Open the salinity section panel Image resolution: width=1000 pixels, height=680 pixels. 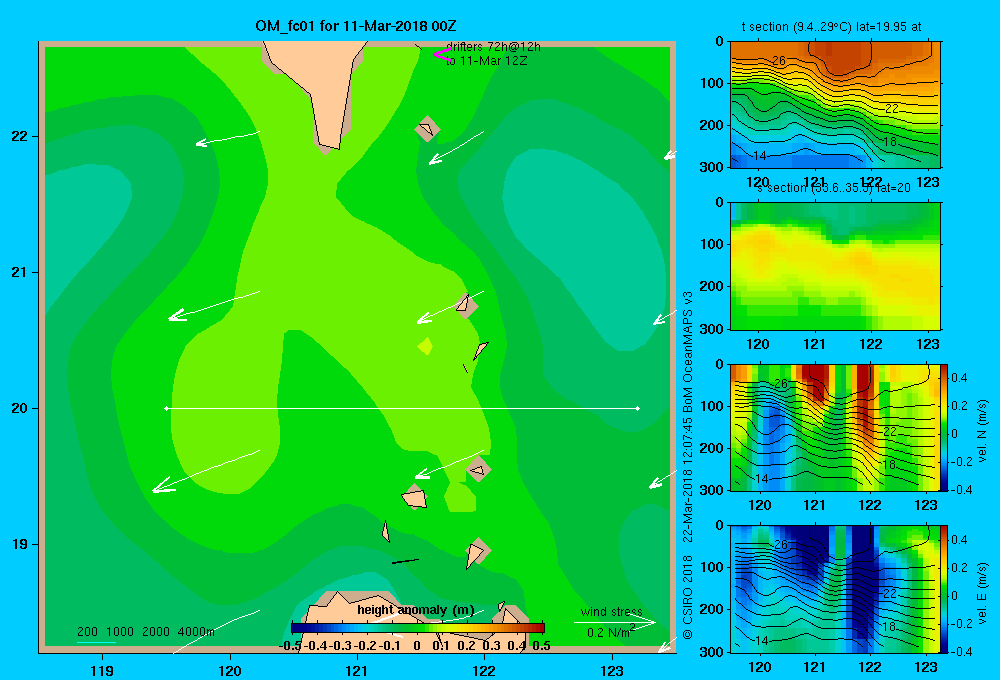[x=835, y=266]
